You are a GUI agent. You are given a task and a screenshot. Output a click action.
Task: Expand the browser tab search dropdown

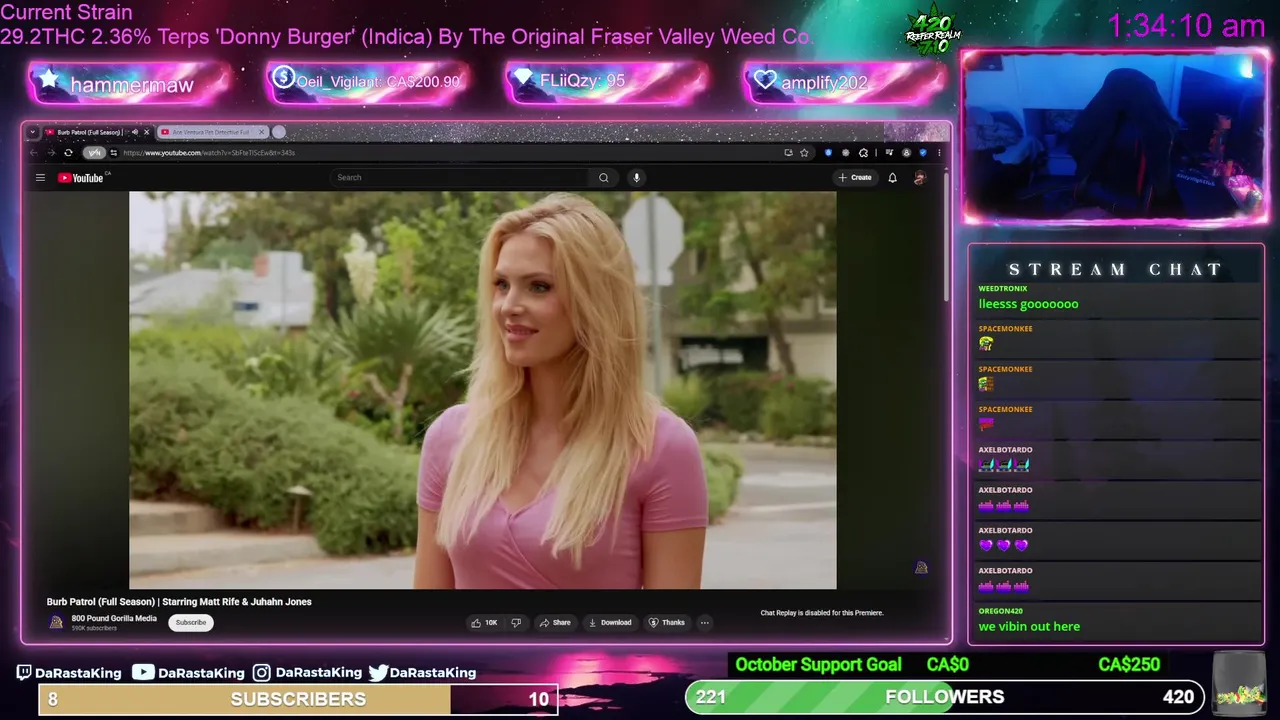tap(32, 132)
